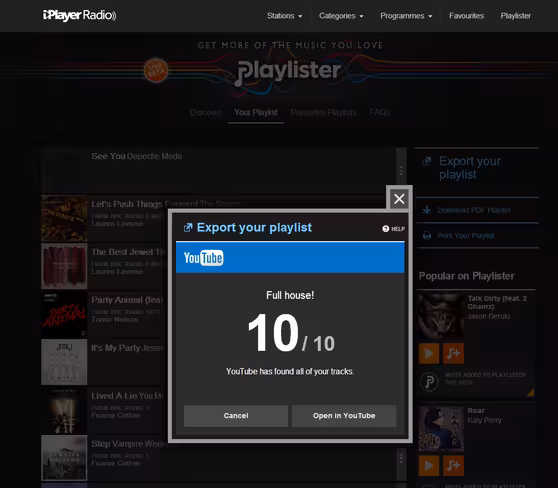Expand the Categories dropdown menu
The image size is (558, 488).
pos(341,16)
